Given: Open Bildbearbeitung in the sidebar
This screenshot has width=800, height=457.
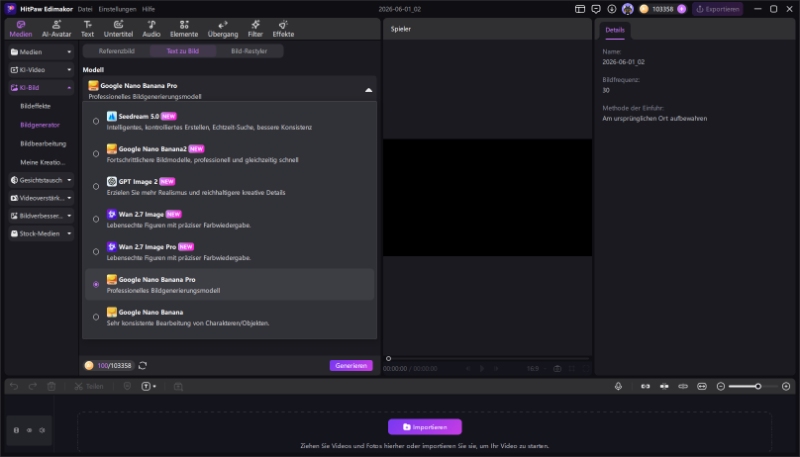Looking at the screenshot, I should click(43, 144).
